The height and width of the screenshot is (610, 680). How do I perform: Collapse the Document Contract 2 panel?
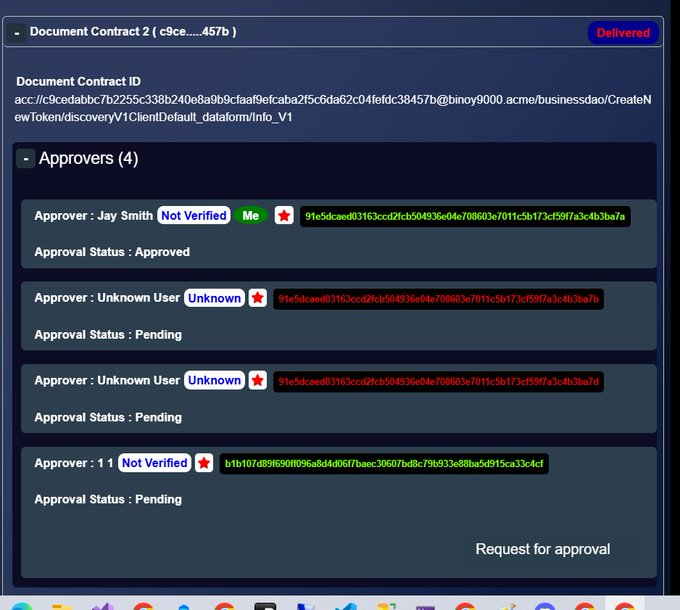click(17, 33)
